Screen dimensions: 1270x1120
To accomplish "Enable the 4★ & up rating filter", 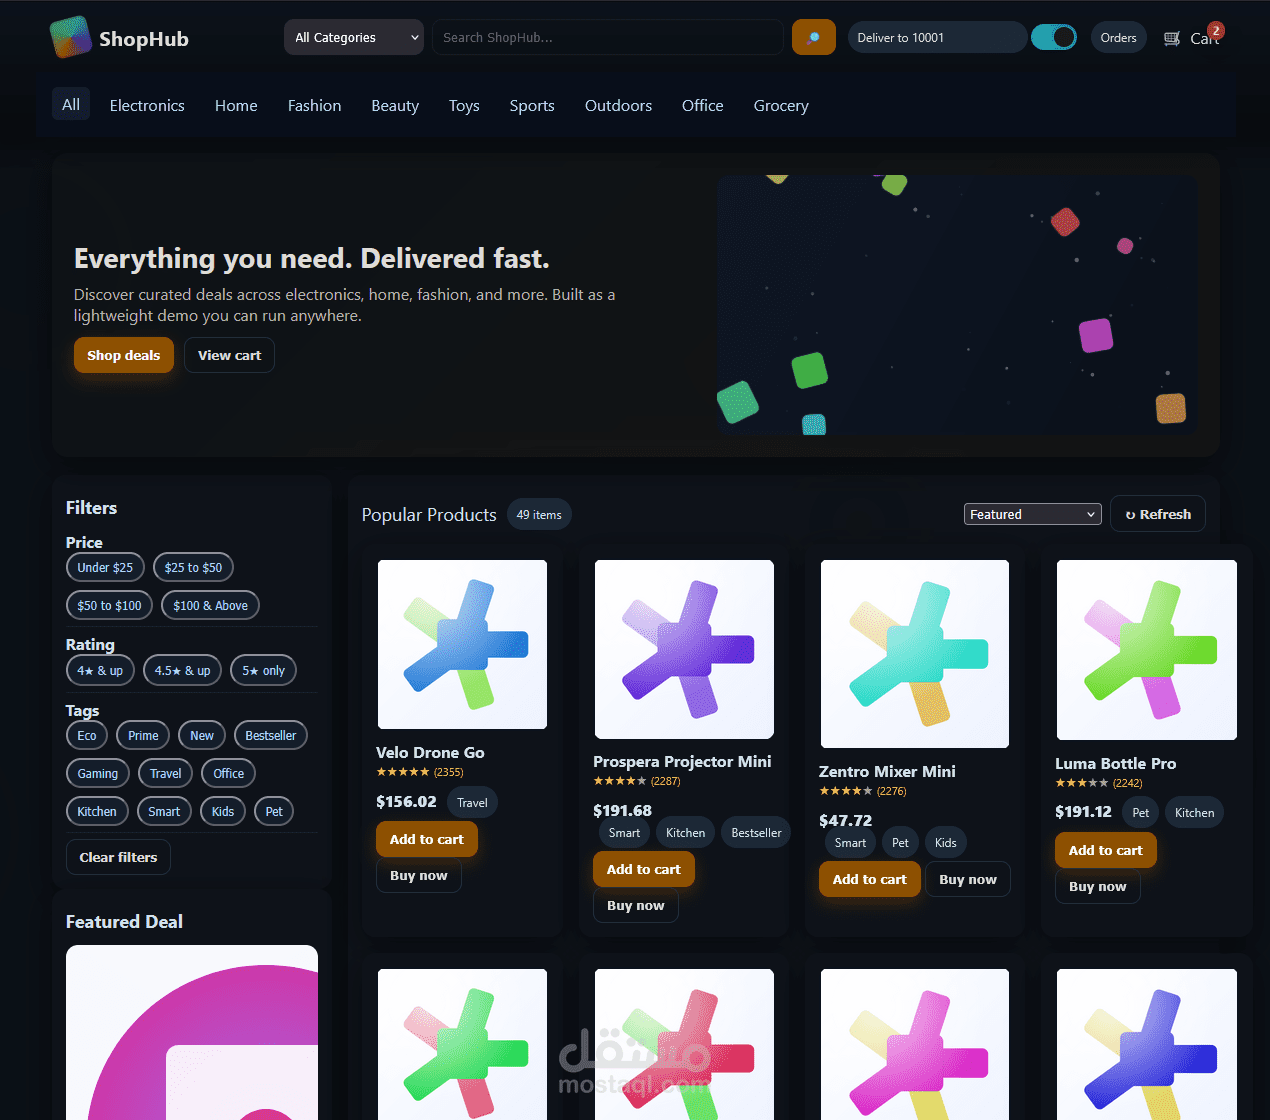I will (100, 670).
